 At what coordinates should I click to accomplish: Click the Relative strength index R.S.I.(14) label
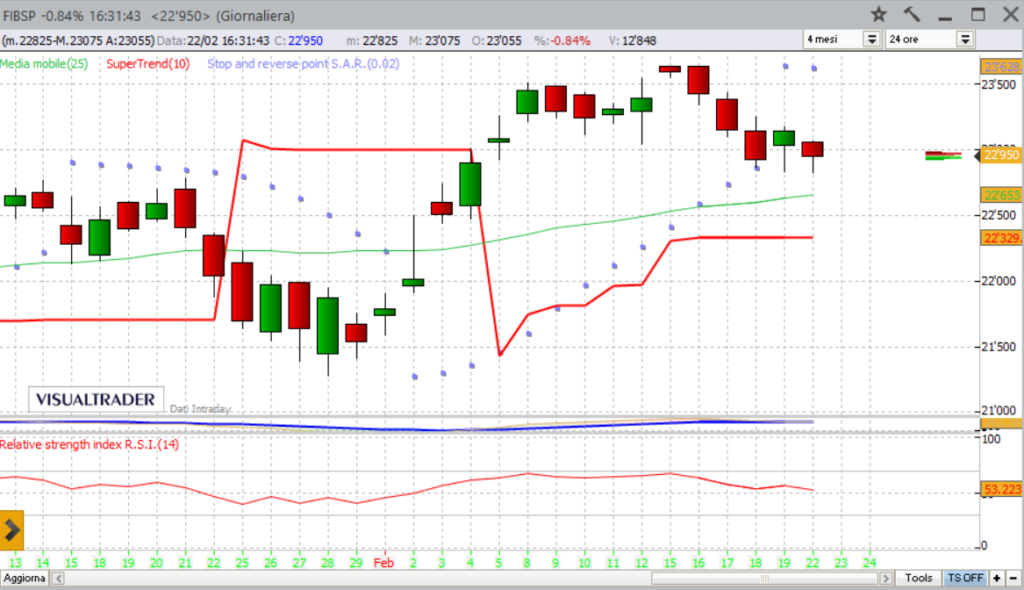click(90, 444)
